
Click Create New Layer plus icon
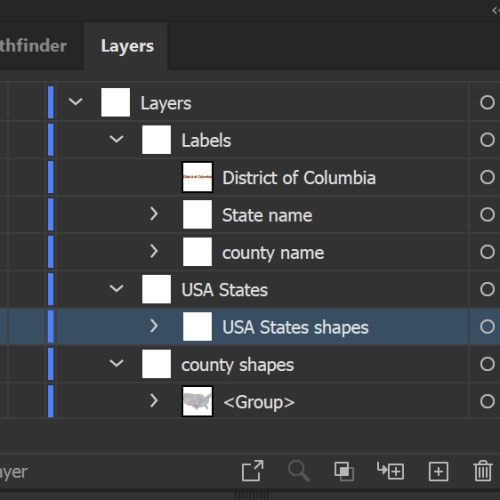pyautogui.click(x=438, y=471)
